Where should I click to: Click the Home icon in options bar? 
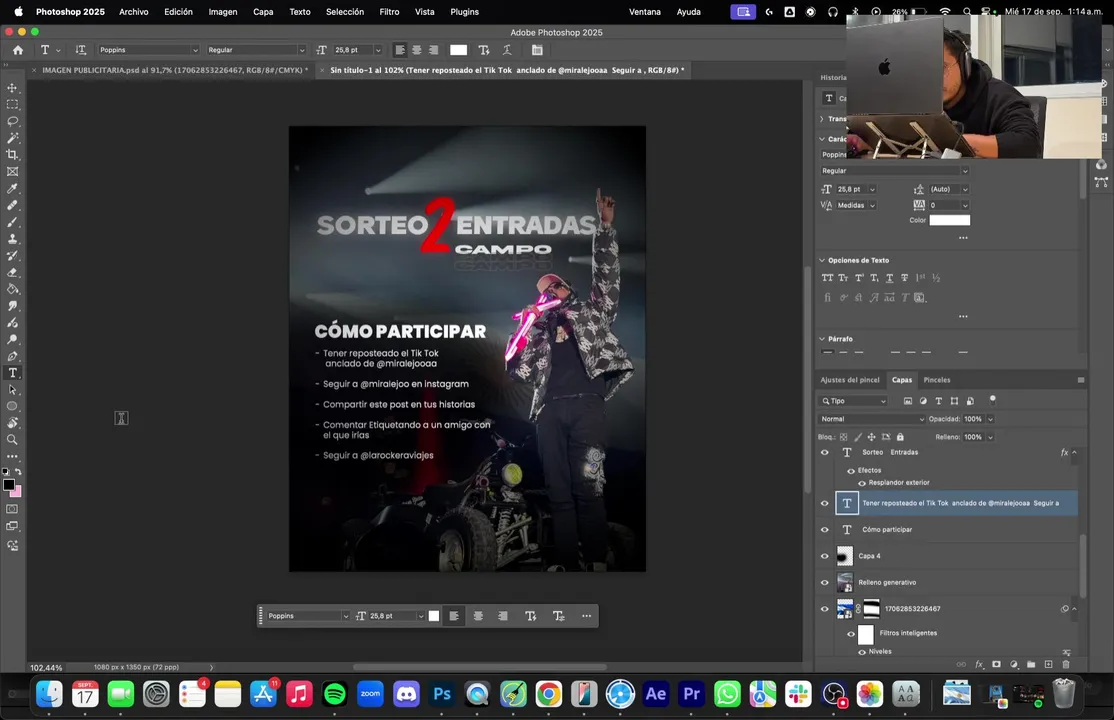(18, 50)
